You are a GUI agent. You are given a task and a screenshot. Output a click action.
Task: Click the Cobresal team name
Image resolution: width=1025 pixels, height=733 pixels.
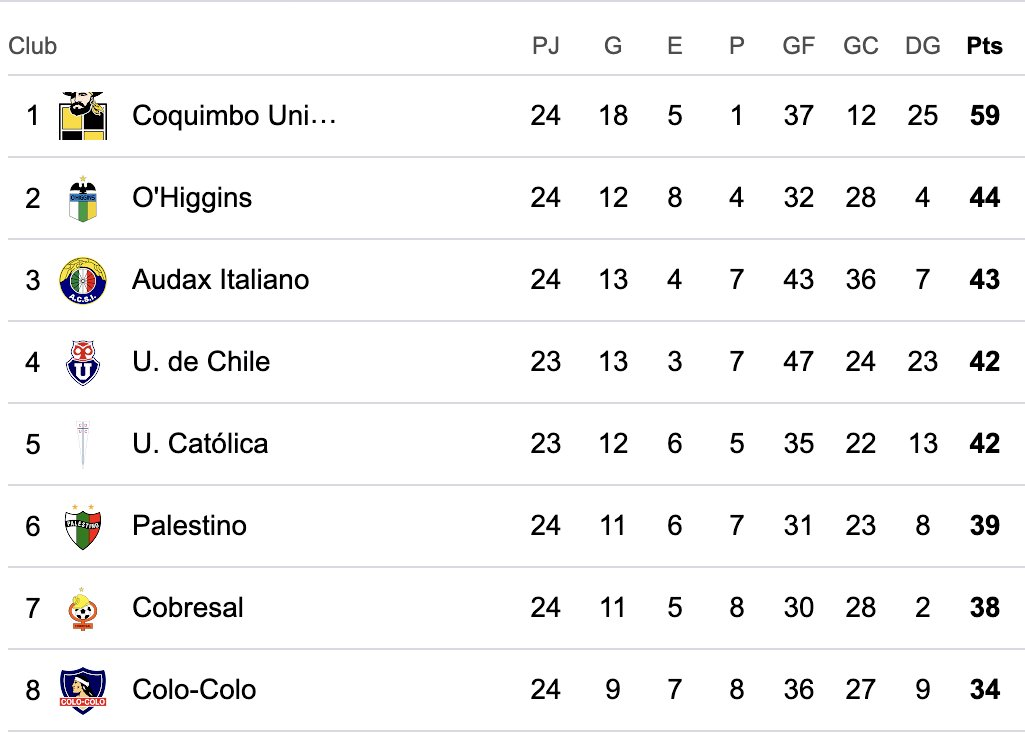(x=187, y=608)
